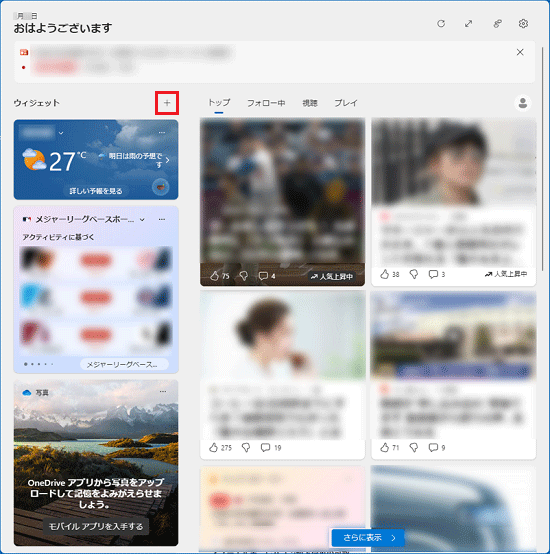Click the ウィジェット heading text
Image resolution: width=550 pixels, height=554 pixels.
point(37,103)
